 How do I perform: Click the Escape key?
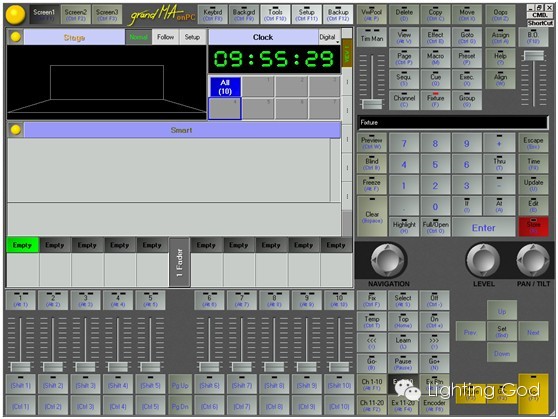point(533,143)
